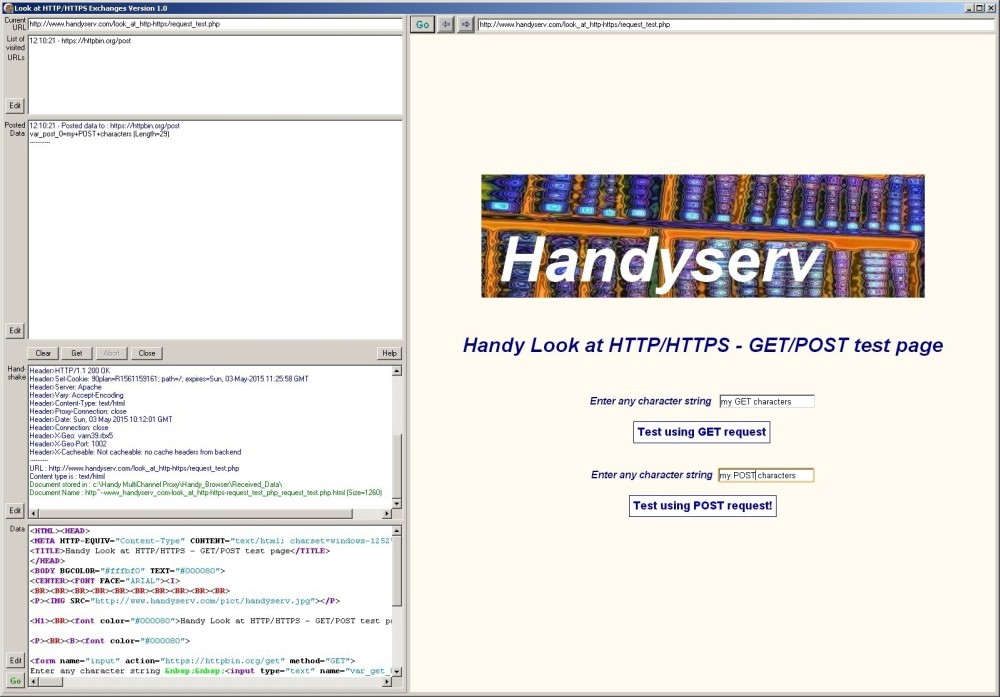
Task: Click the Server: Apache header line
Action: click(x=65, y=387)
